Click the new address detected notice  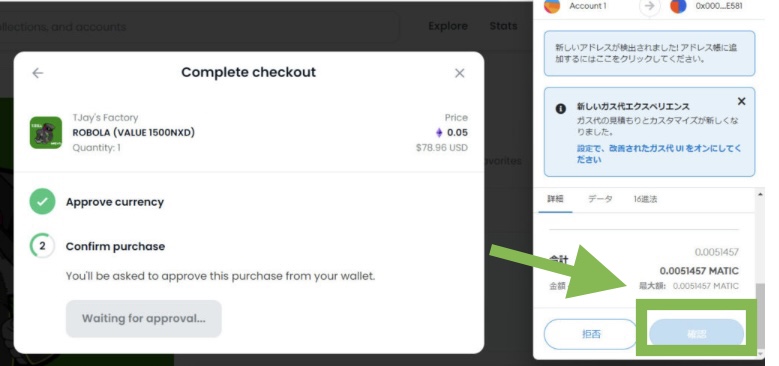click(x=649, y=53)
